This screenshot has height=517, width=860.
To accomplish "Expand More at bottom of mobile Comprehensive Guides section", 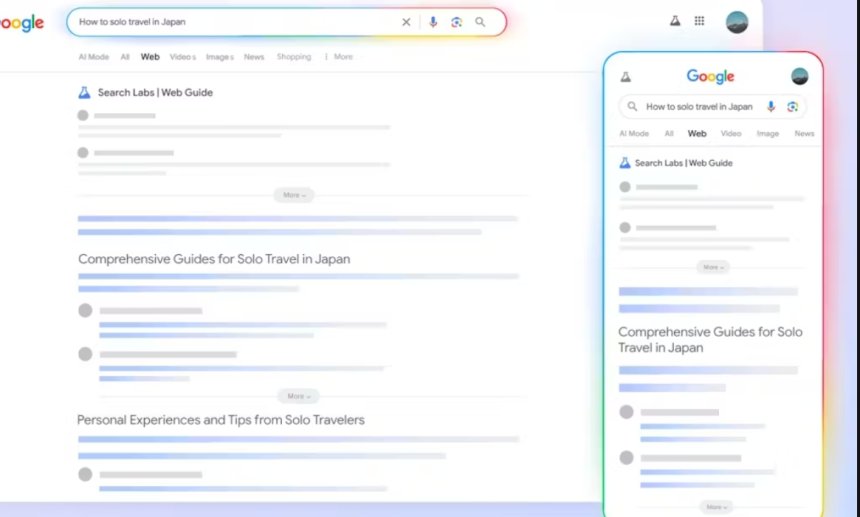I will coord(716,507).
